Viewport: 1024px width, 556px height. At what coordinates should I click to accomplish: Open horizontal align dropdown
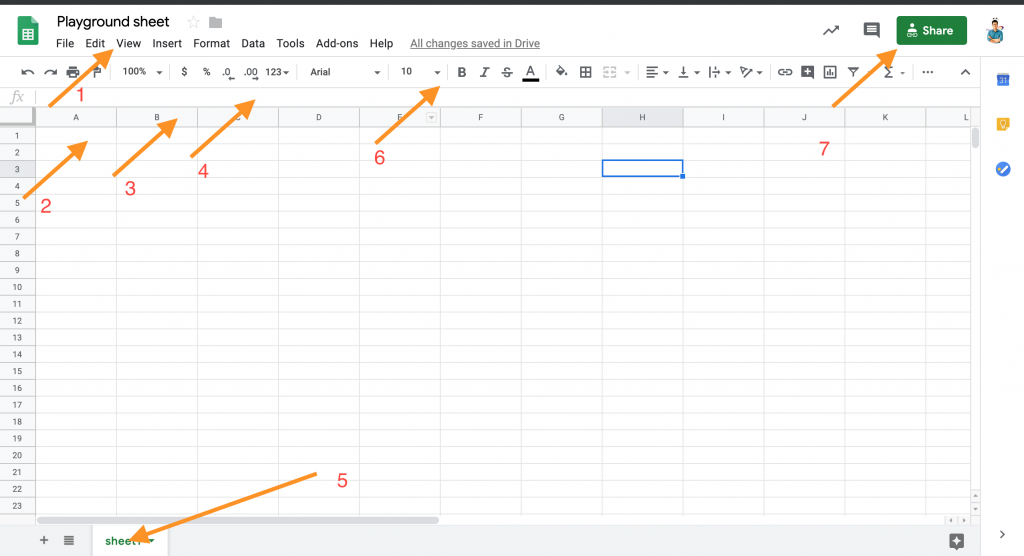[656, 73]
